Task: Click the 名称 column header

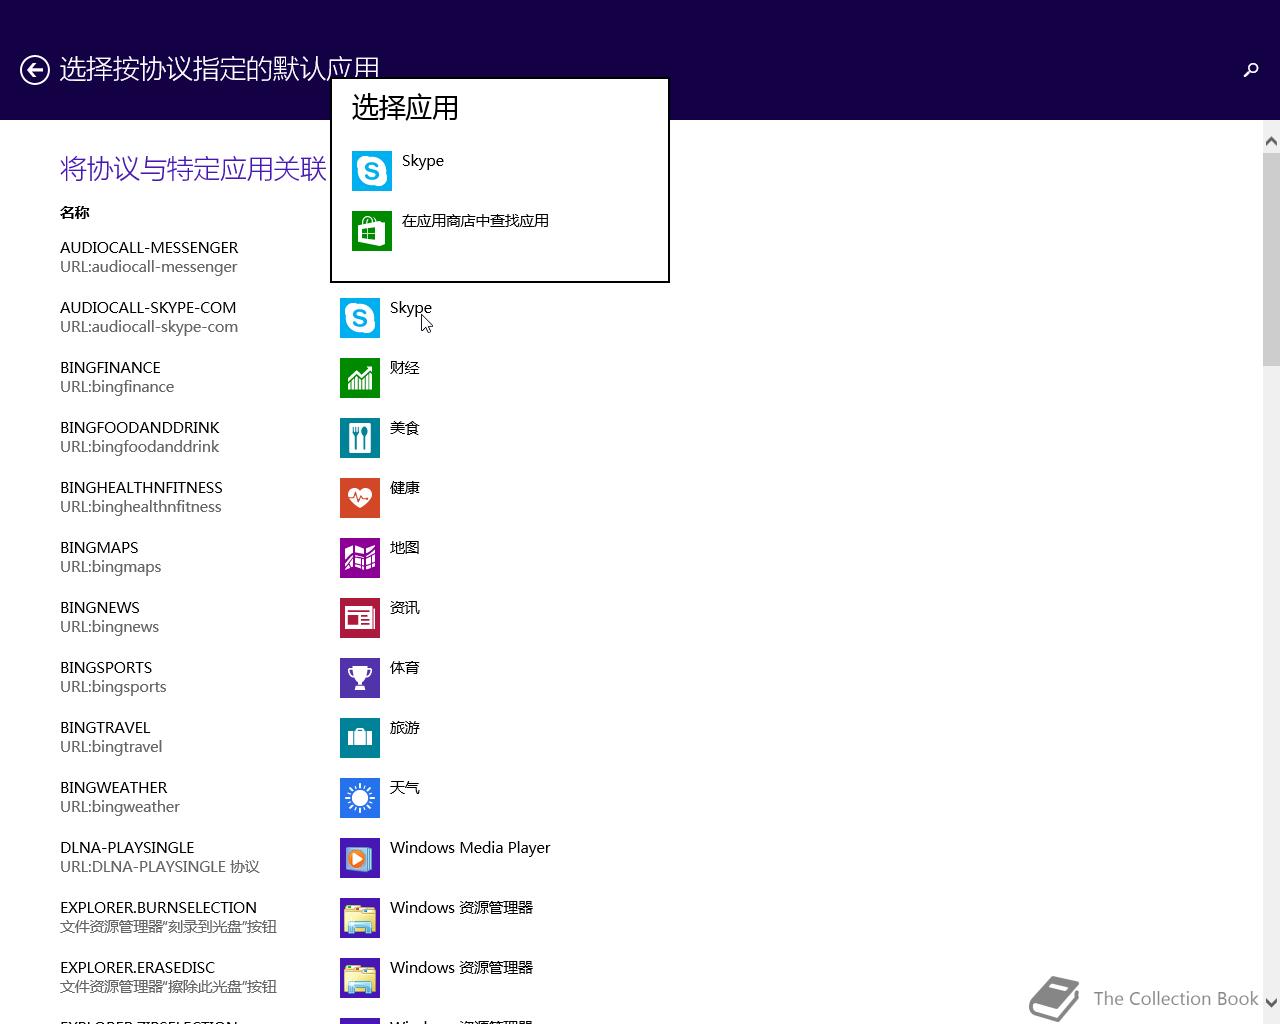Action: [75, 213]
